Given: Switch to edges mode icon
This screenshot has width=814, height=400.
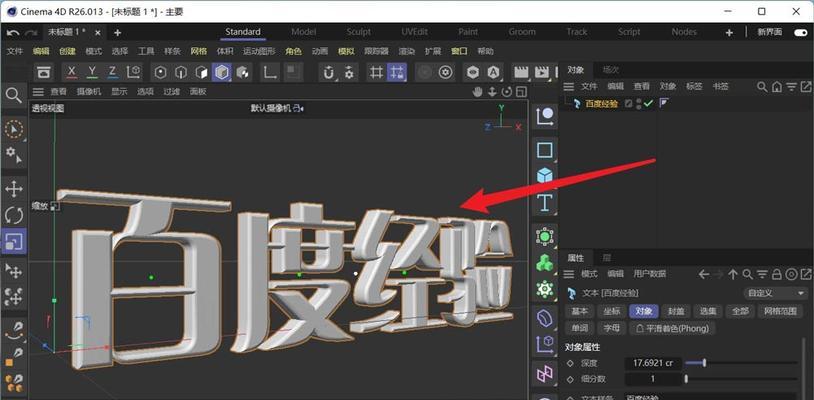Looking at the screenshot, I should (x=181, y=73).
